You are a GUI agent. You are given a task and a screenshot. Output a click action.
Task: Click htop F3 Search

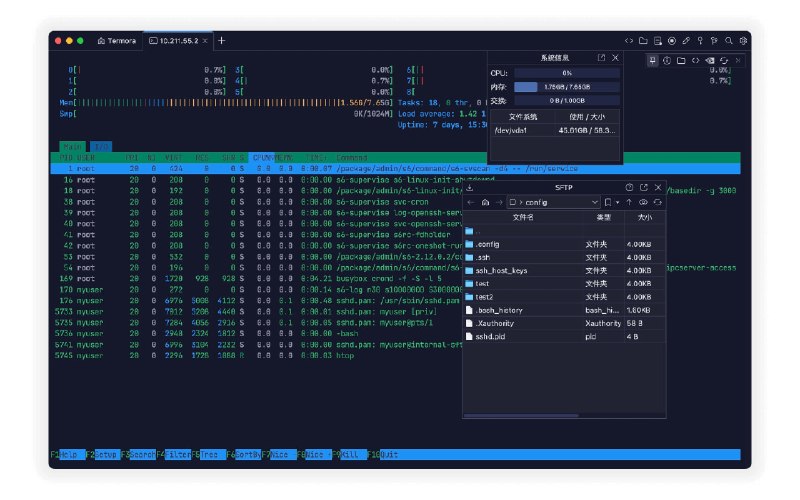click(138, 455)
